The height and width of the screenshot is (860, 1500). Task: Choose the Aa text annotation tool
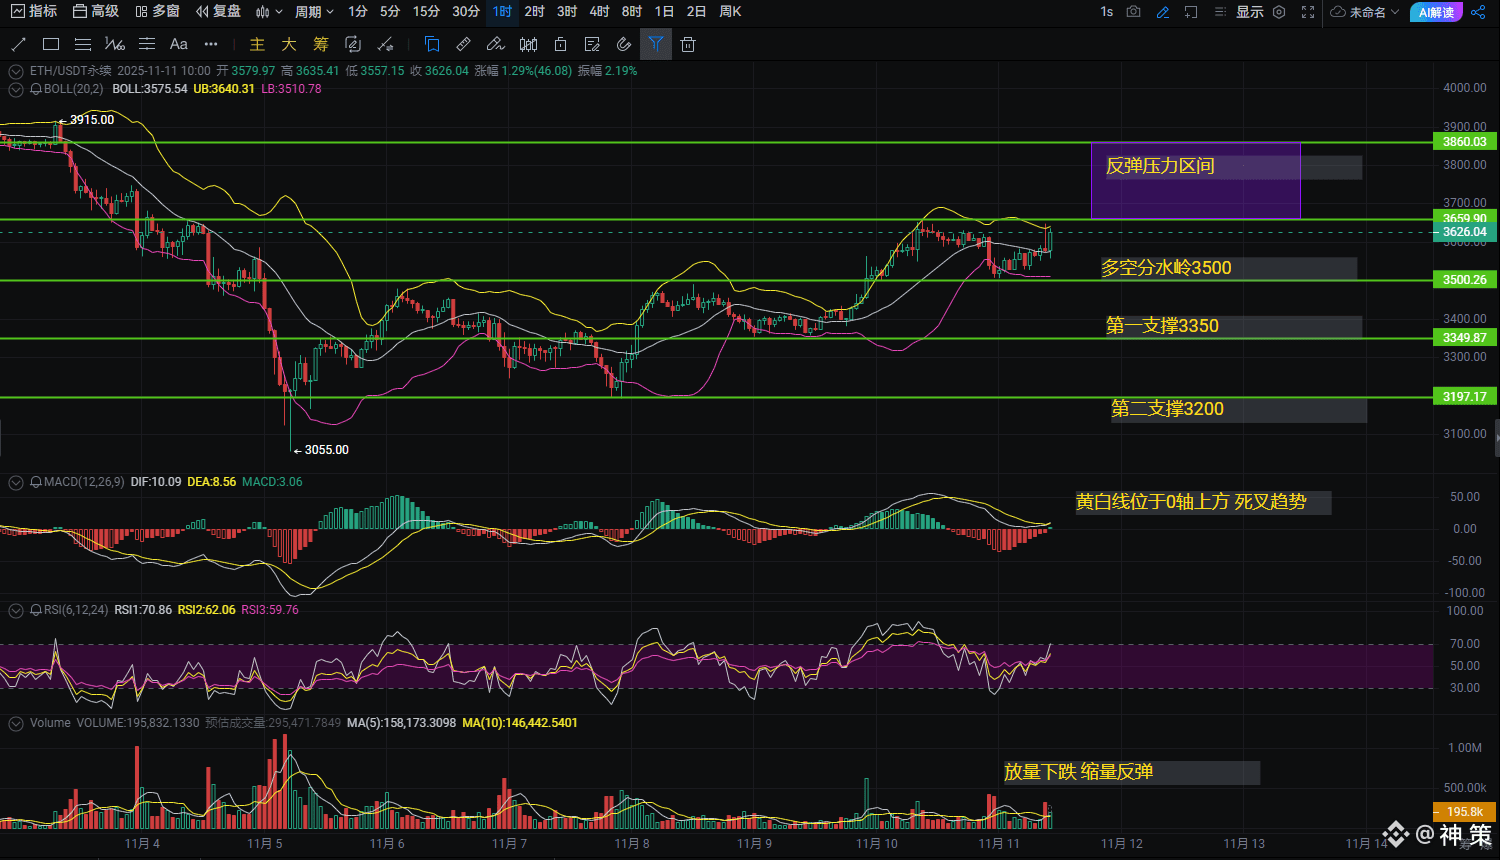click(179, 44)
